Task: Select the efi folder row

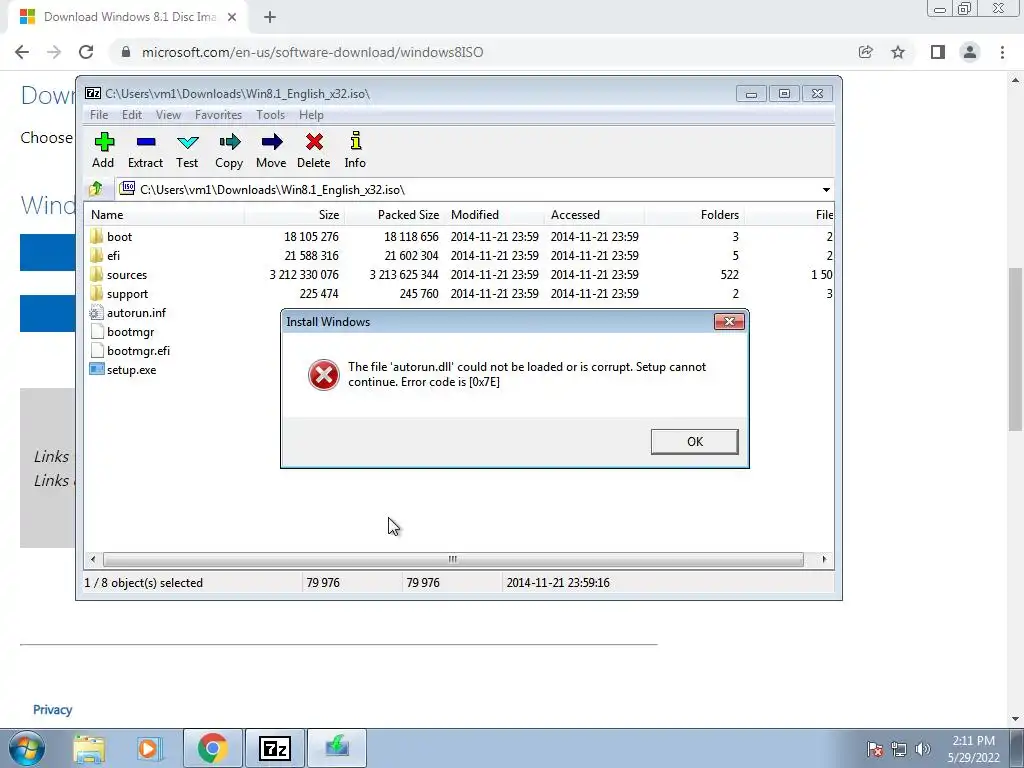Action: coord(460,255)
